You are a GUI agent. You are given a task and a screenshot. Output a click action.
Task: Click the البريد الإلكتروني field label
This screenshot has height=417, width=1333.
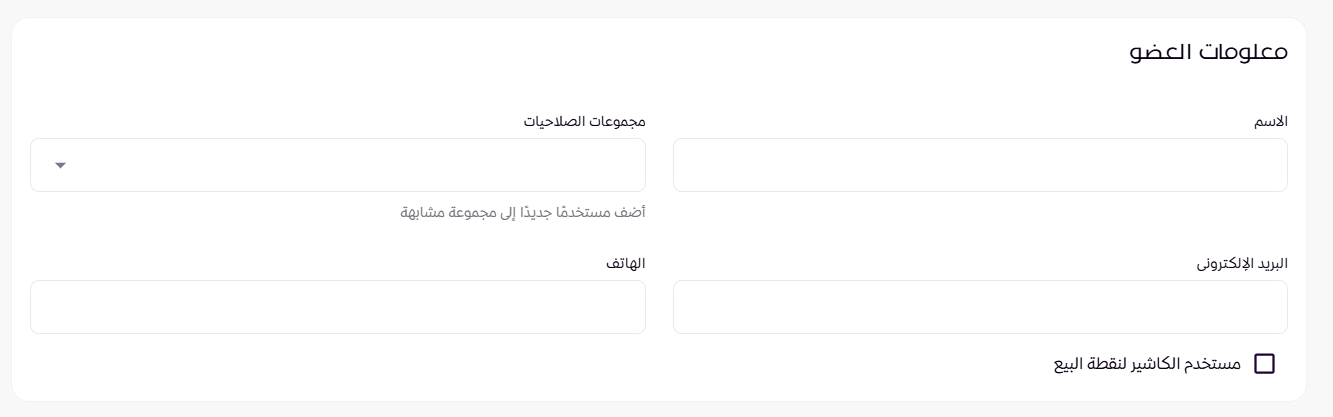point(1242,264)
